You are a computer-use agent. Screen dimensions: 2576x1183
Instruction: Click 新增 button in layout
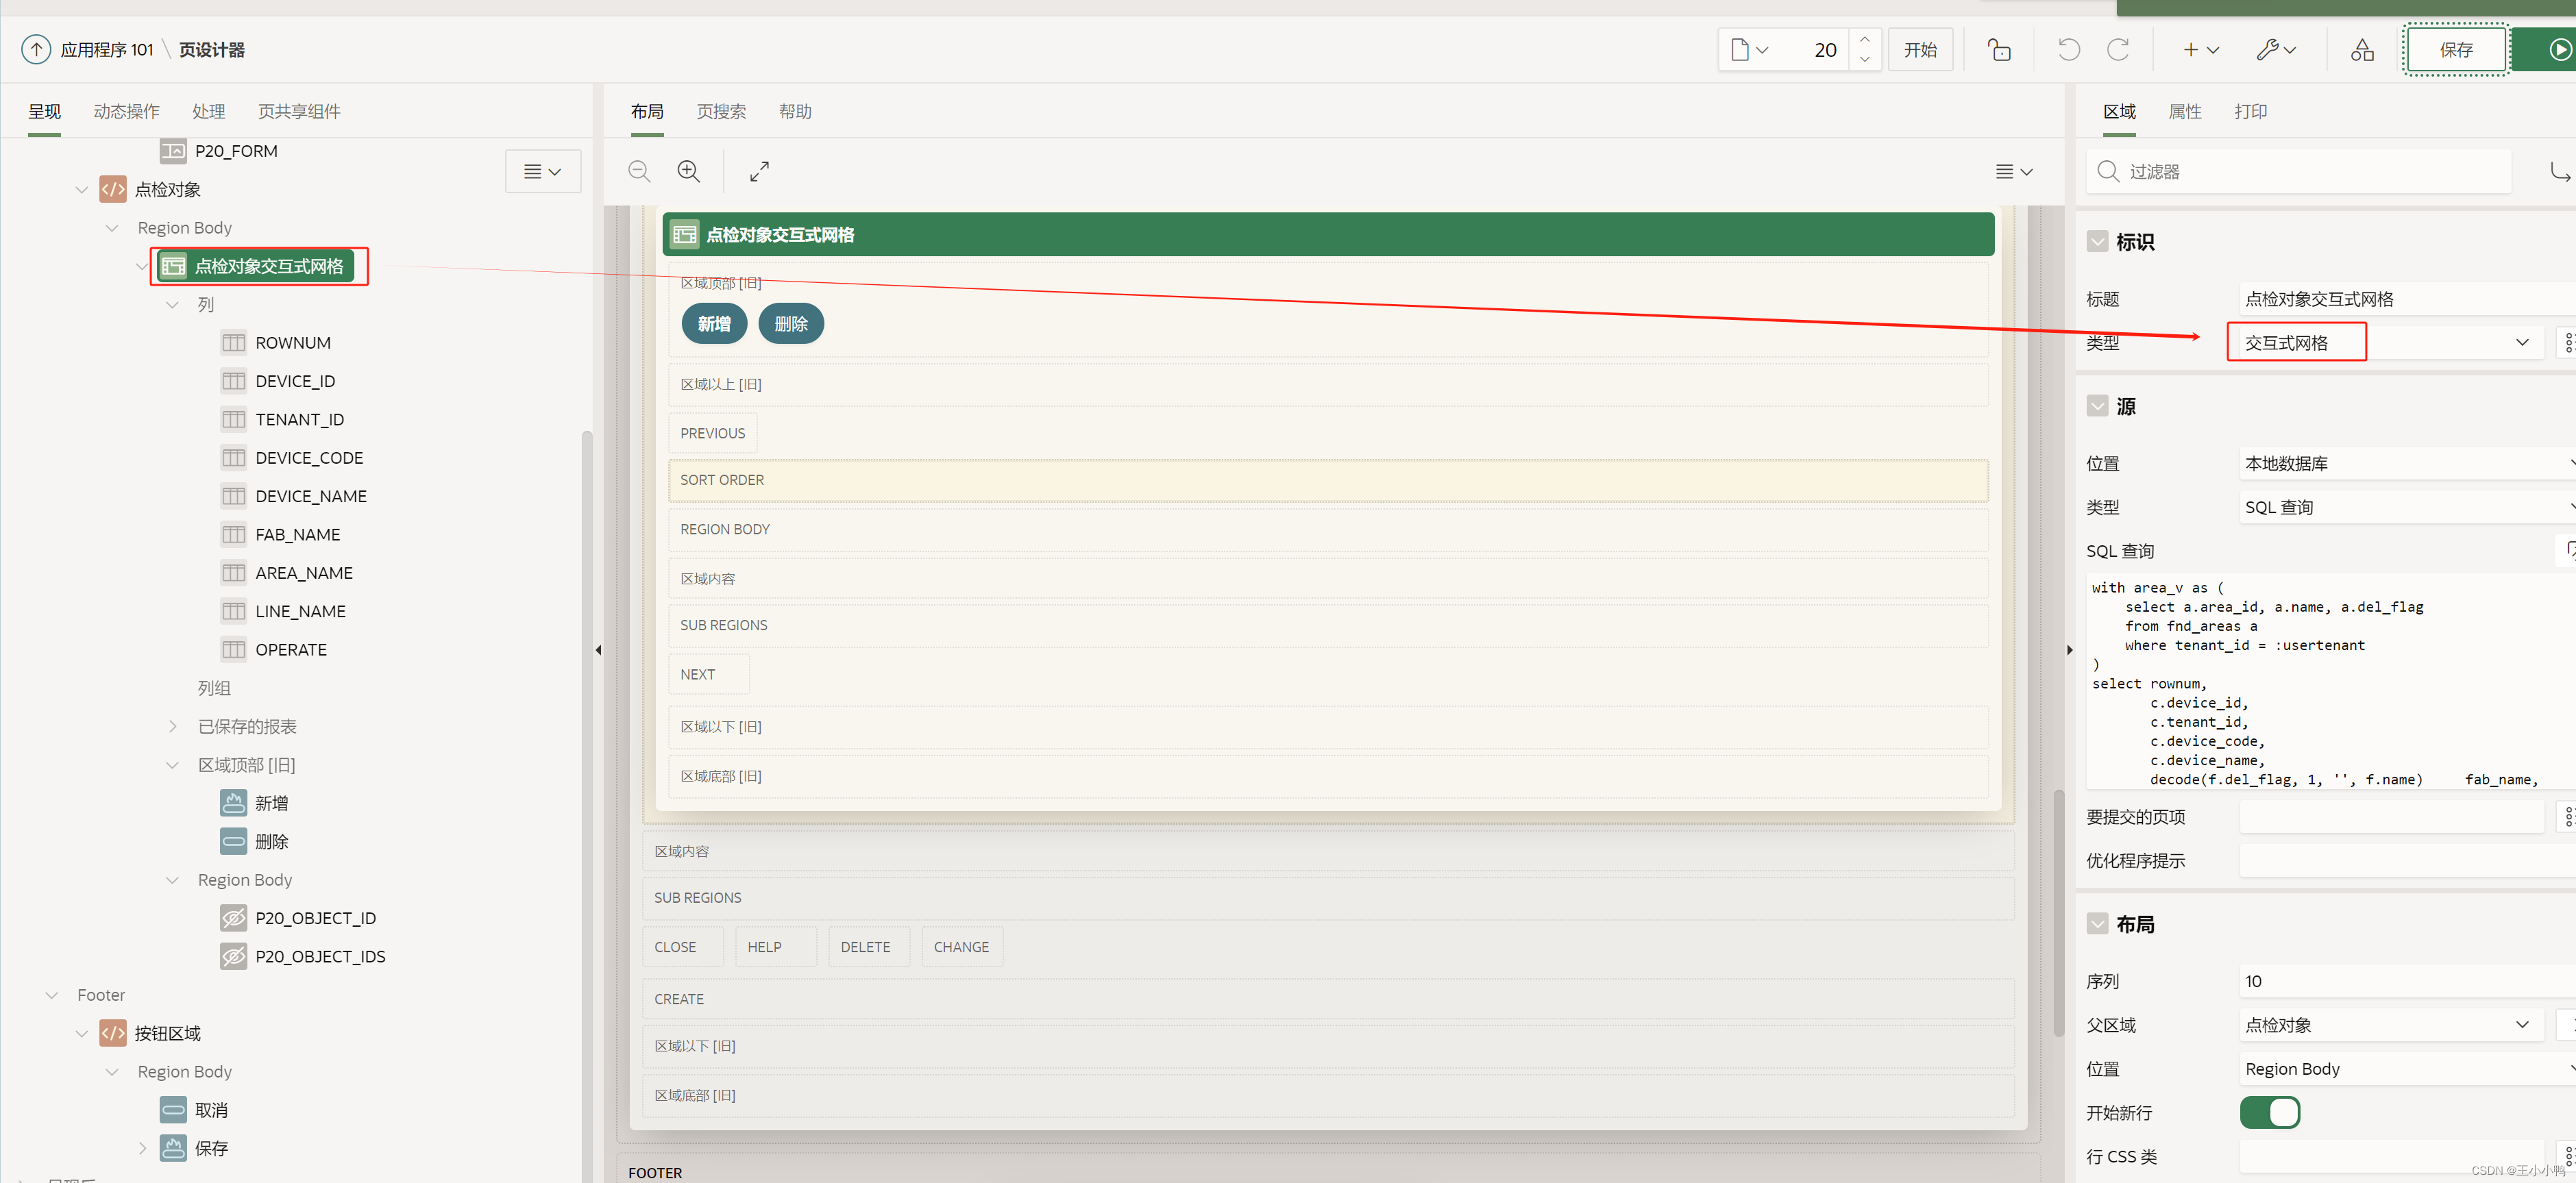pyautogui.click(x=714, y=324)
